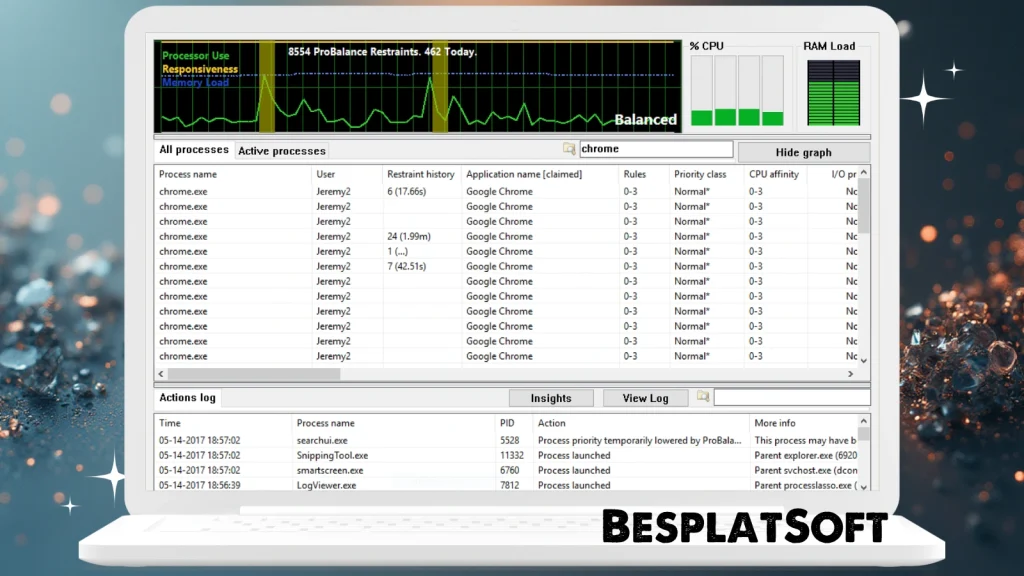This screenshot has height=576, width=1024.
Task: Sort log entries by PID column
Action: (x=505, y=422)
